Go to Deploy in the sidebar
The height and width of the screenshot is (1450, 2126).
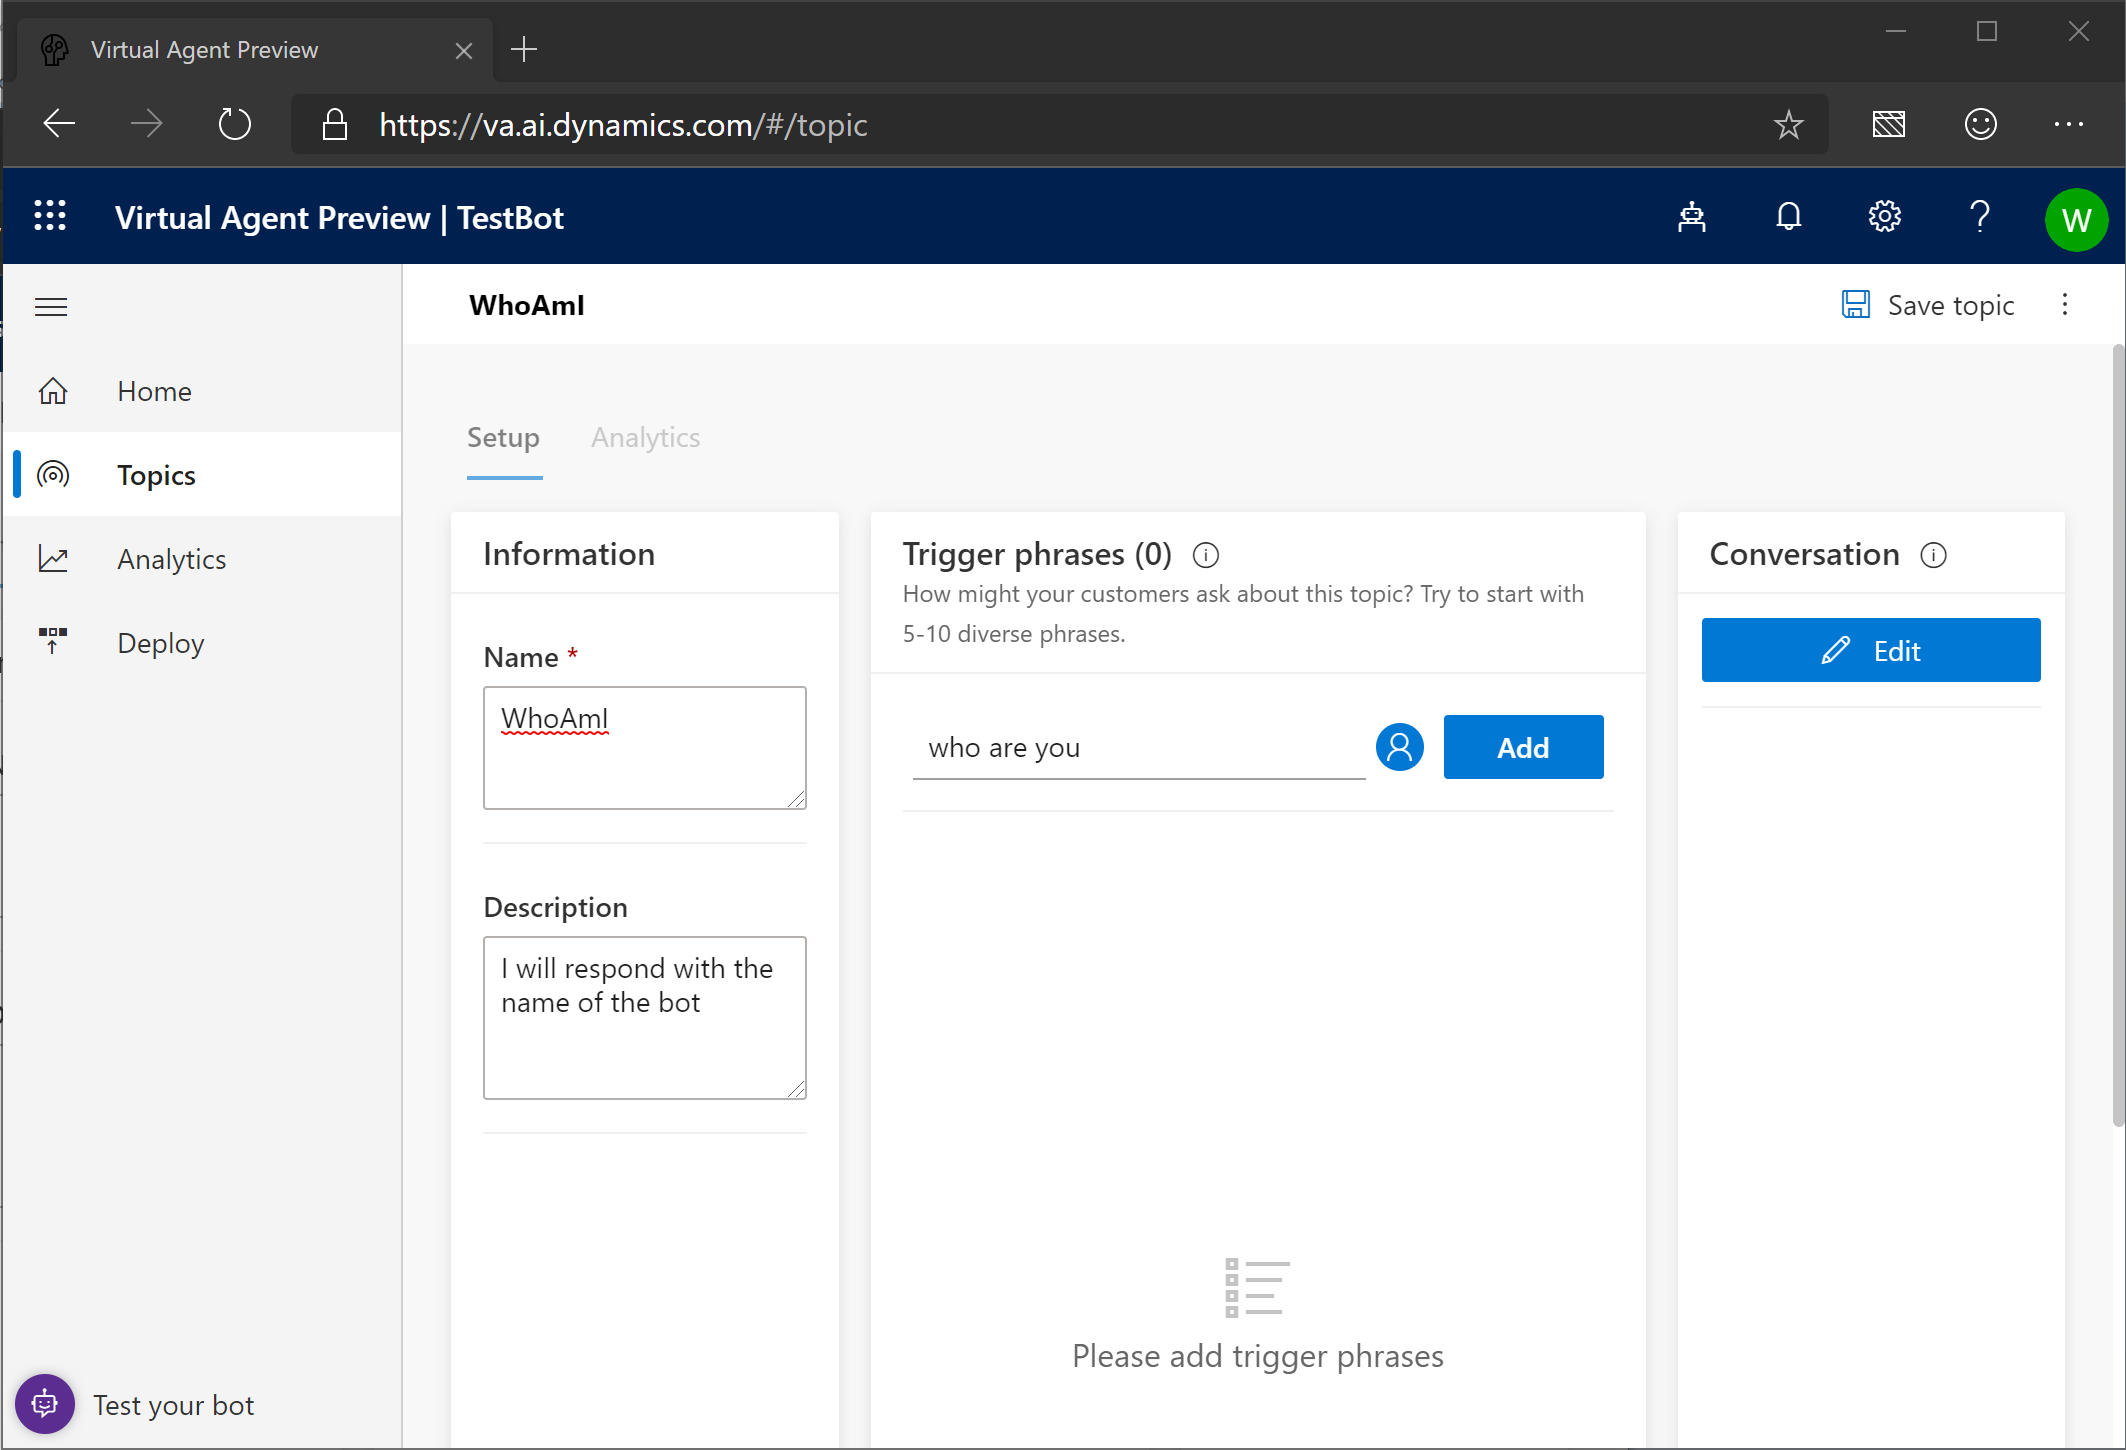160,643
